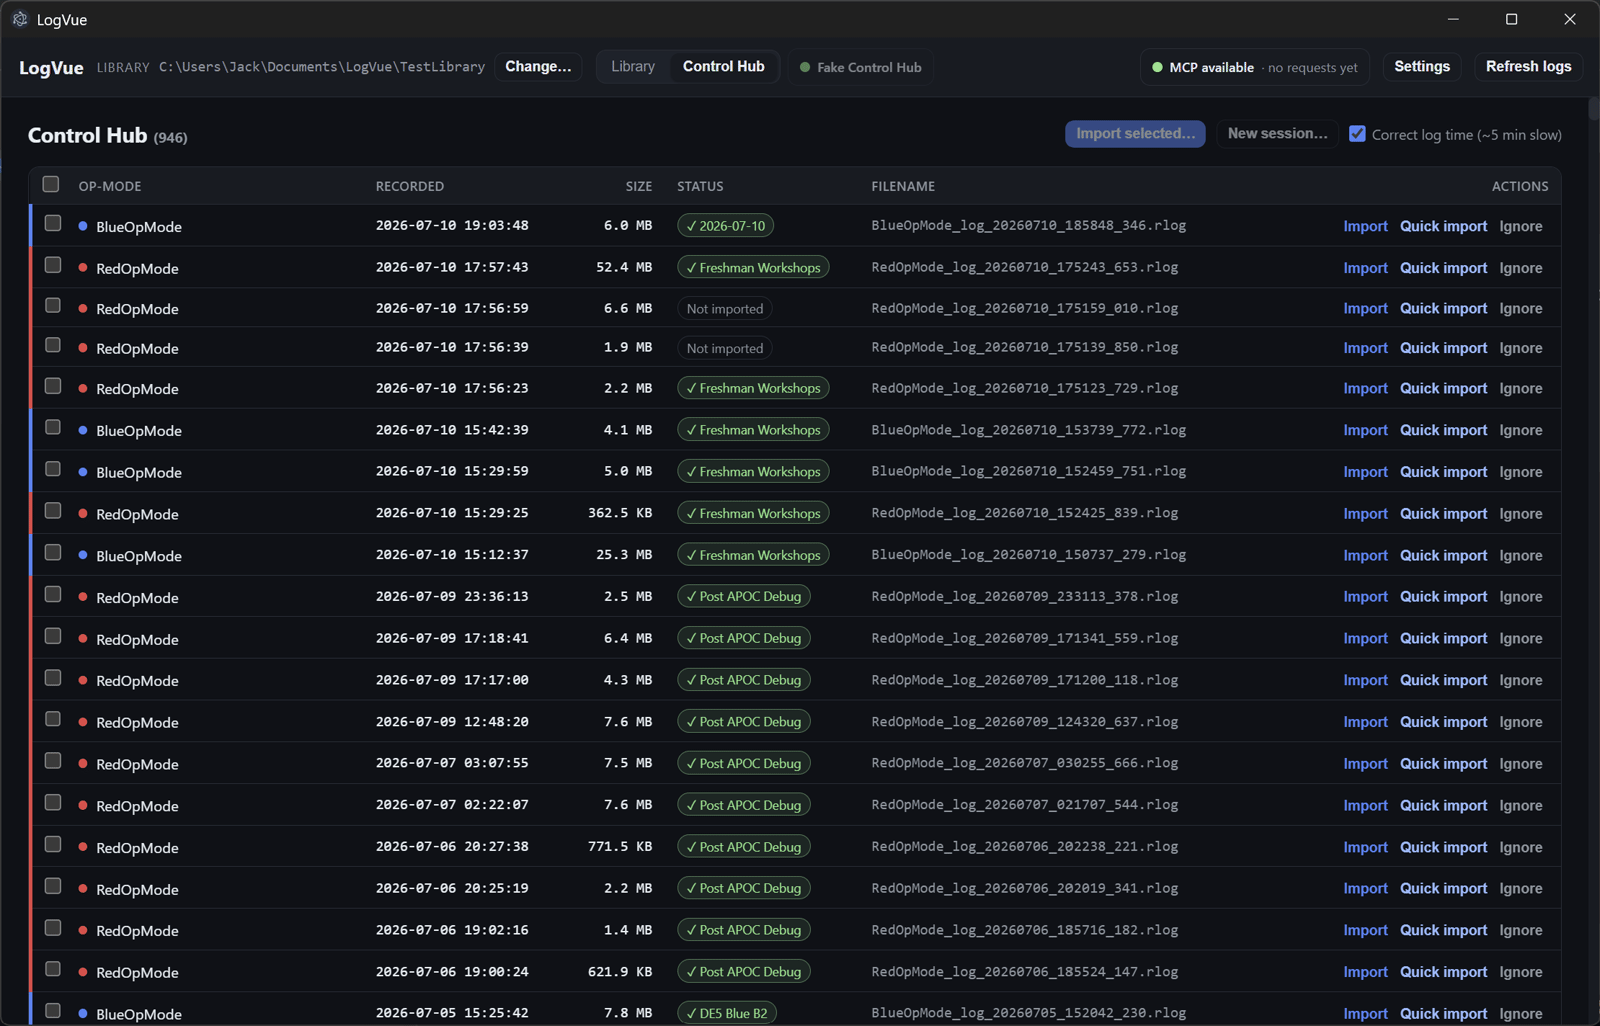The height and width of the screenshot is (1026, 1600).
Task: Select filename BlueOpMode_log_20260710_153739_772.rlog
Action: pos(1029,430)
